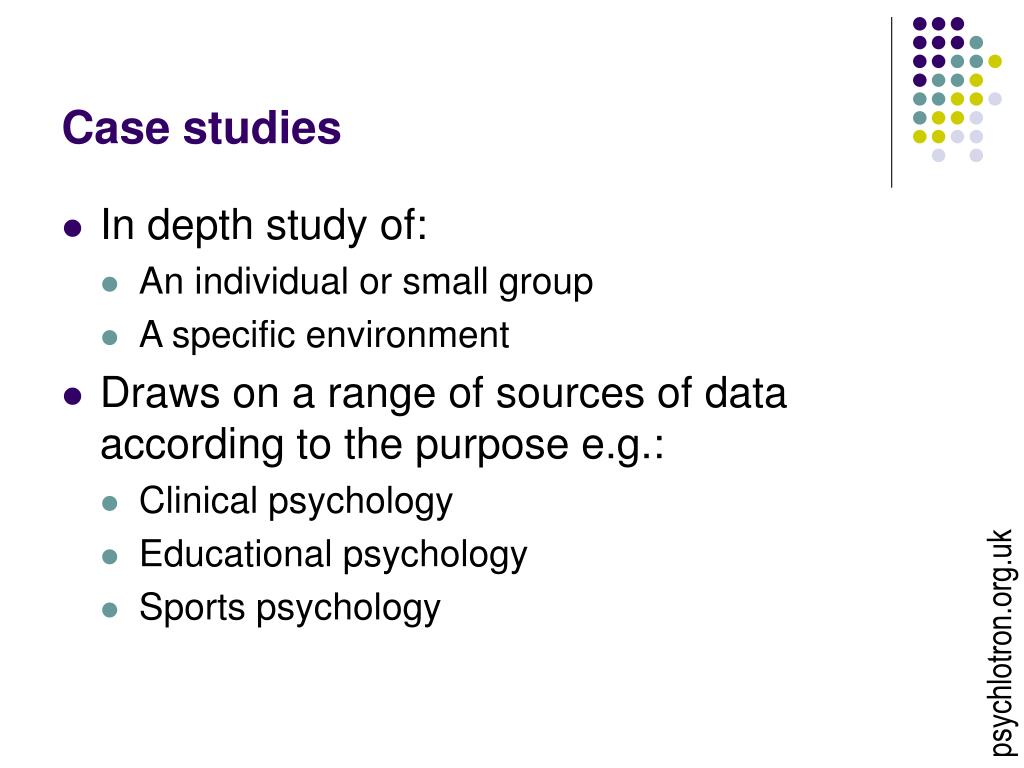1024x768 pixels.
Task: Click the teal bullet beside Sports psychology
Action: [110, 610]
